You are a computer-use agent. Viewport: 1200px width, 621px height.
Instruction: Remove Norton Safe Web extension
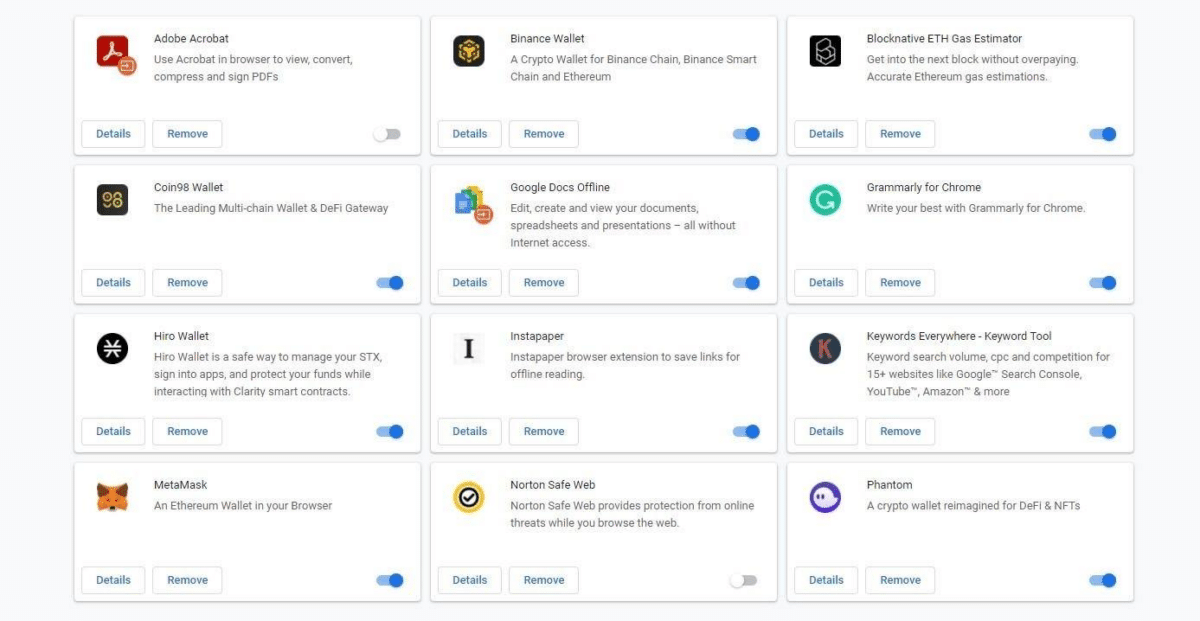(544, 580)
